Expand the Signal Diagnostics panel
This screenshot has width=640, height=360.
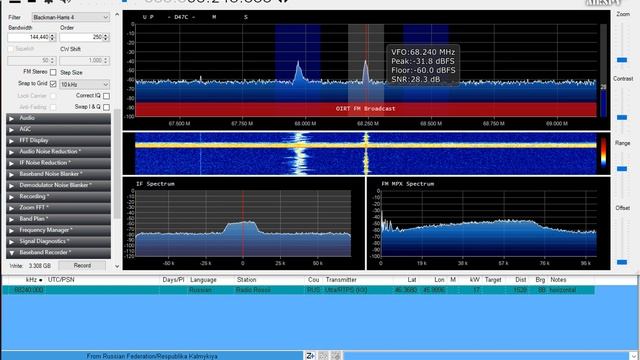click(x=58, y=241)
